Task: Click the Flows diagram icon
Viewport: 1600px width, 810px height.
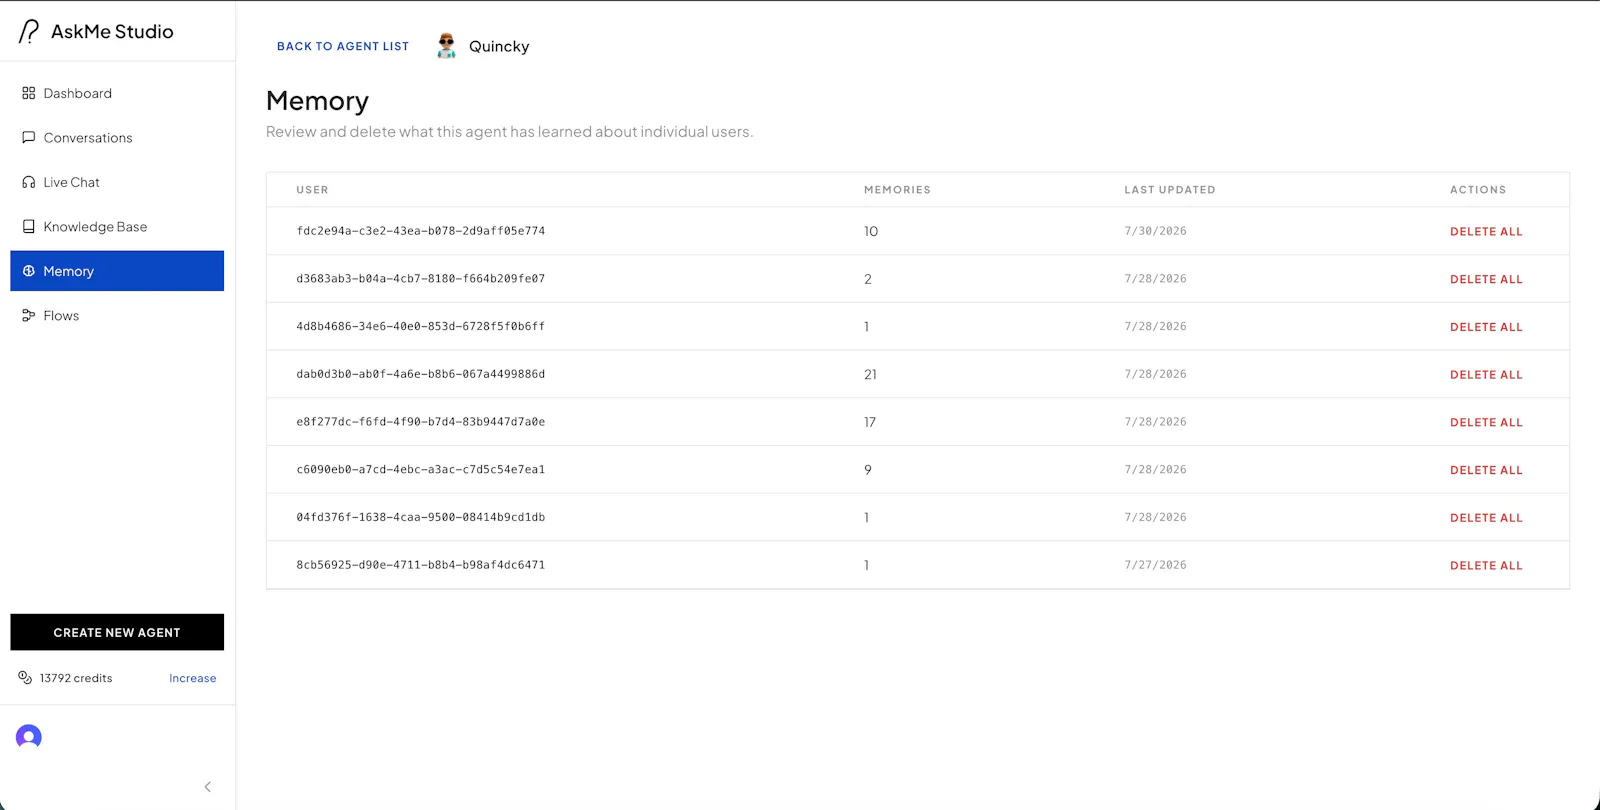Action: pos(29,316)
